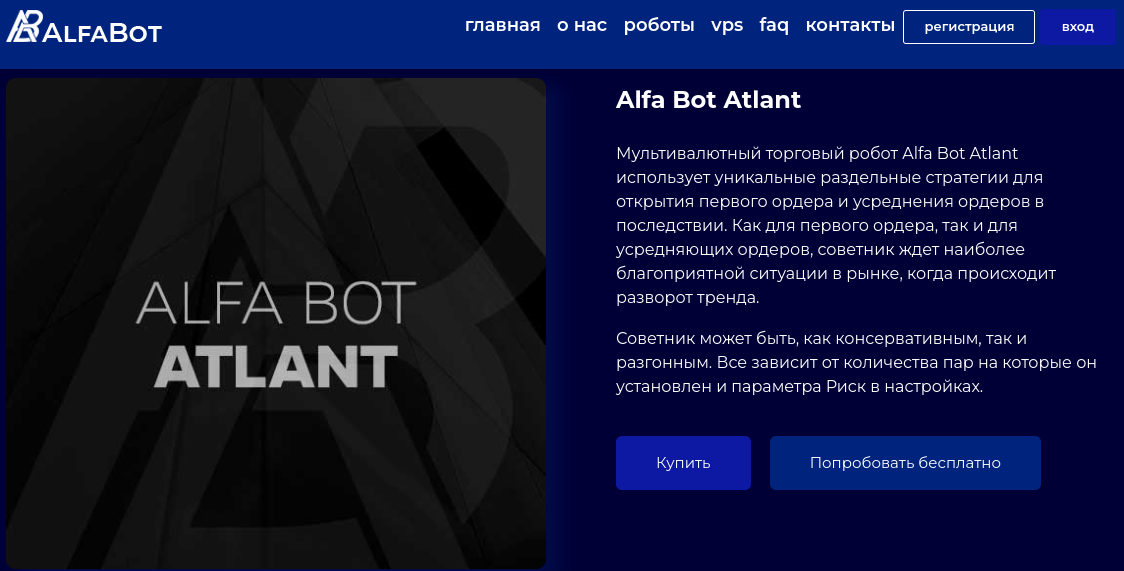
Task: Click the AB monogram logo icon
Action: pyautogui.click(x=22, y=27)
